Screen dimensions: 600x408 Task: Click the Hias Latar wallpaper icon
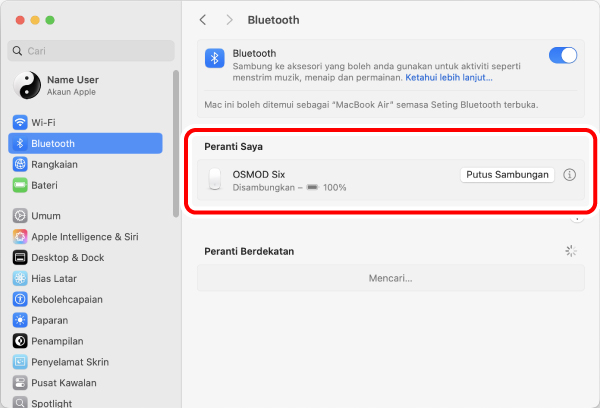coord(20,278)
